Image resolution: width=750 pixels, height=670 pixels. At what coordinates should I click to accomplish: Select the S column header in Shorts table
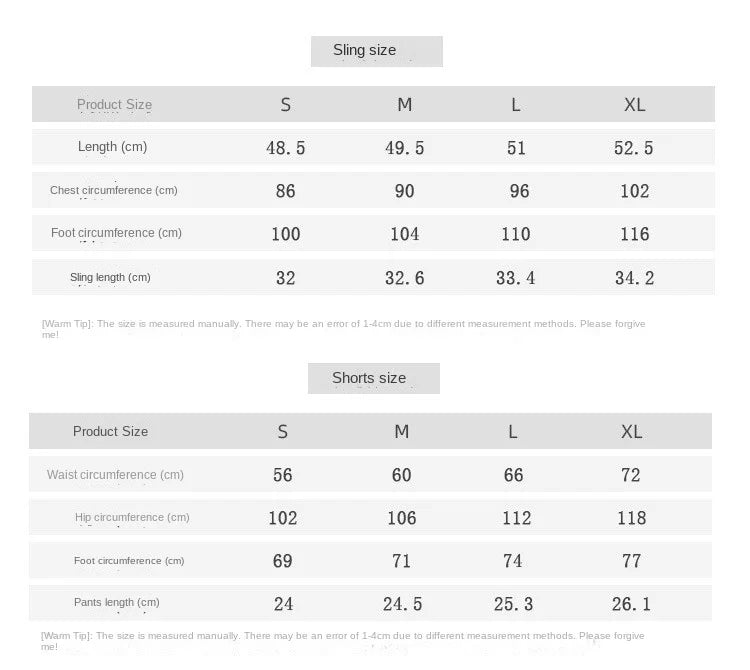283,431
